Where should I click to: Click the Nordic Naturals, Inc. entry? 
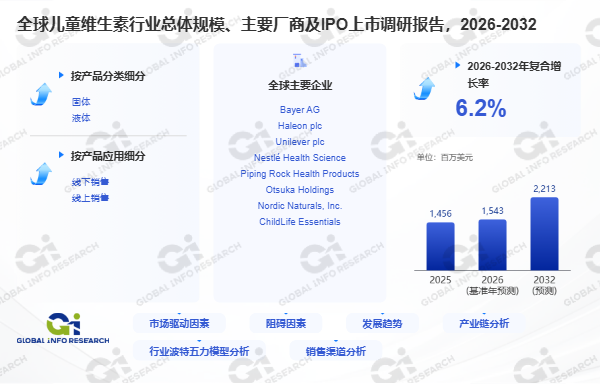[x=300, y=206]
